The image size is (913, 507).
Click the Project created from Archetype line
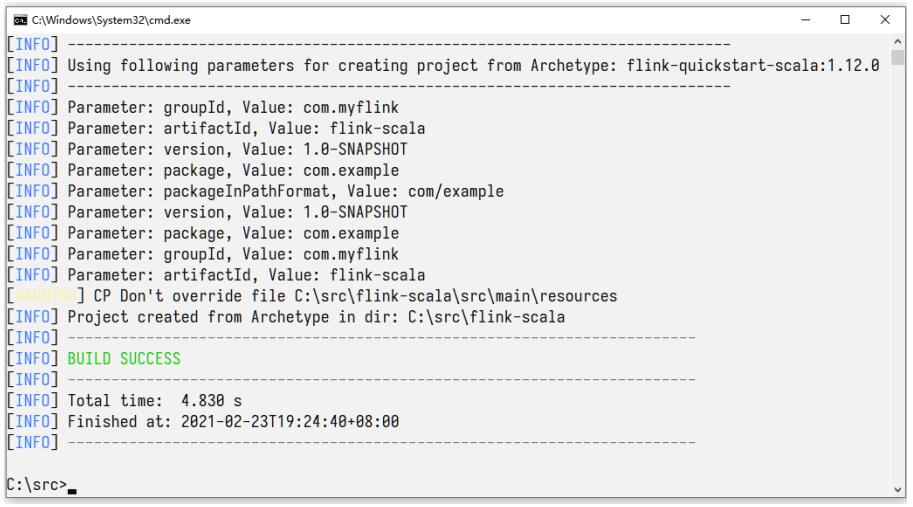(316, 318)
